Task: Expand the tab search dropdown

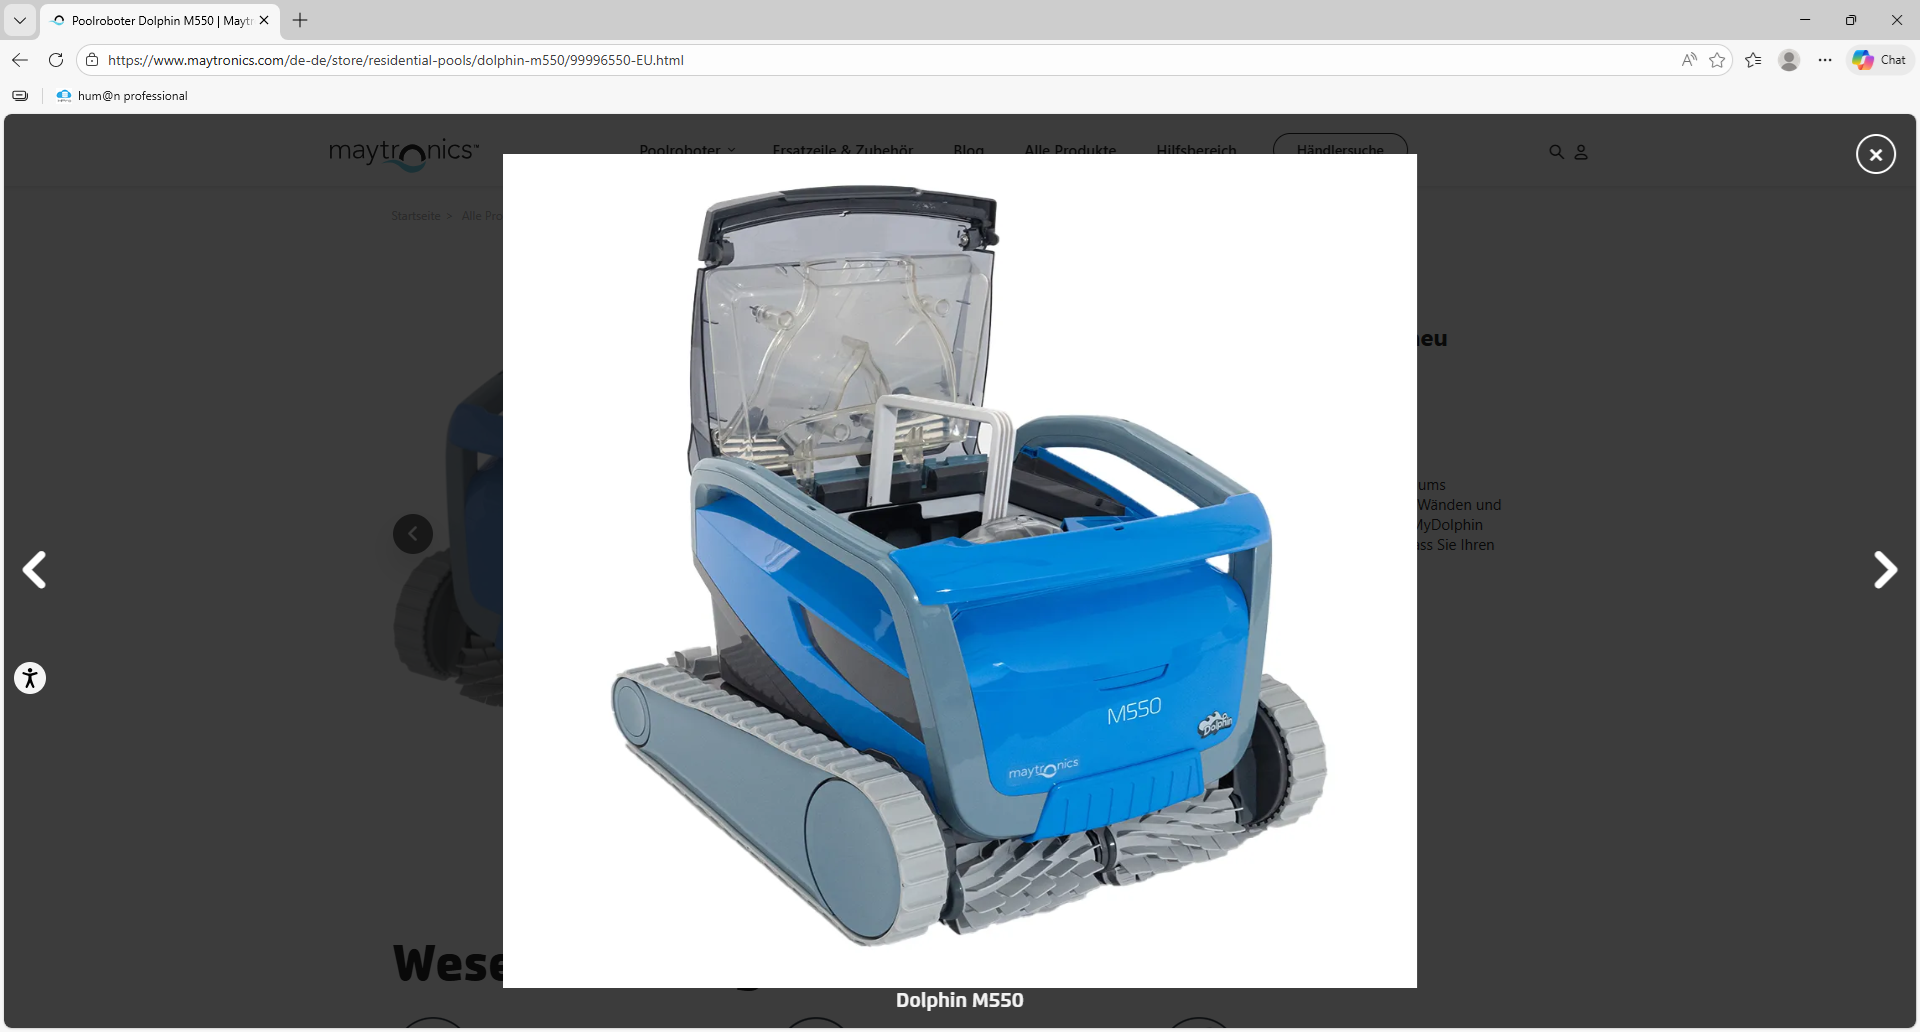Action: 20,20
